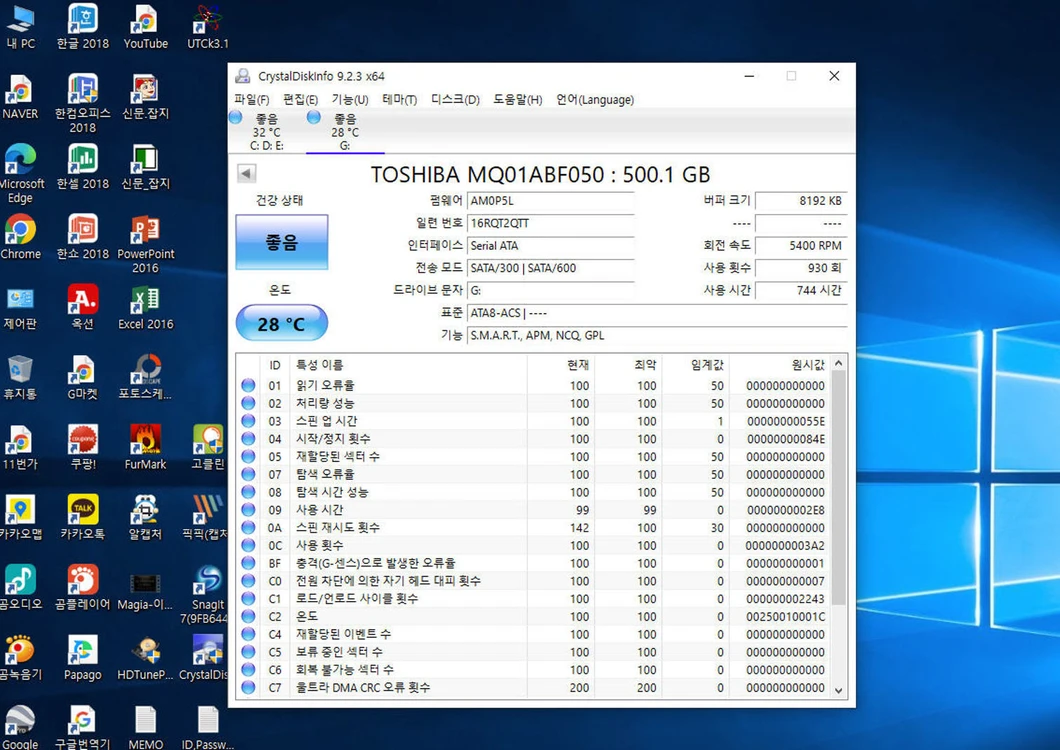Open the 곰녹음기 desktop icon

tap(20, 658)
